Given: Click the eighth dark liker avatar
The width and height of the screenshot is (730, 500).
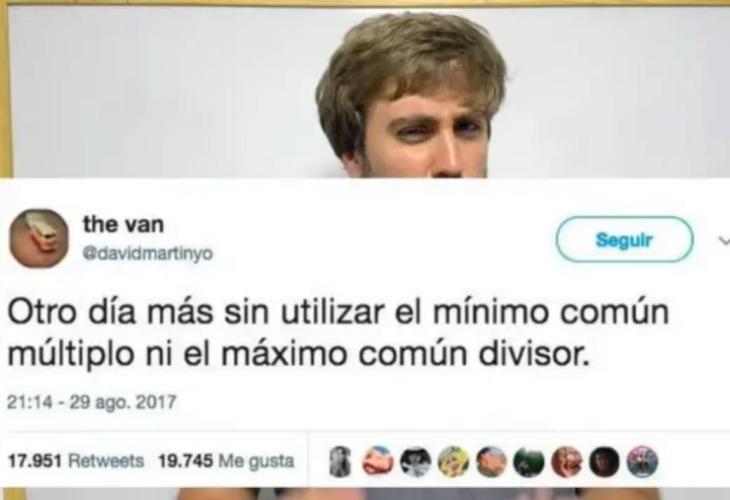Looking at the screenshot, I should tap(605, 461).
